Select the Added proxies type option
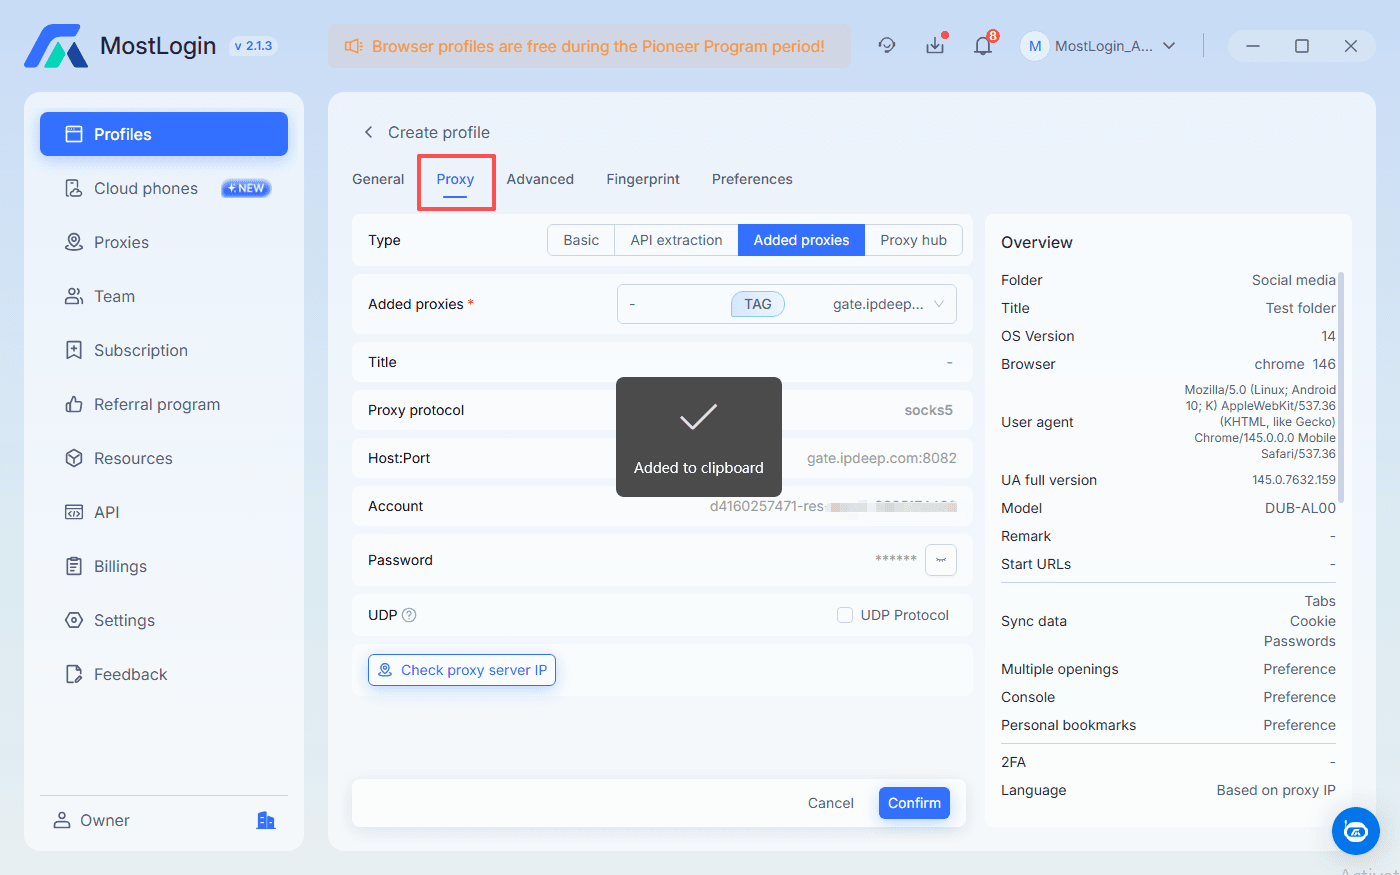The image size is (1400, 875). 801,240
